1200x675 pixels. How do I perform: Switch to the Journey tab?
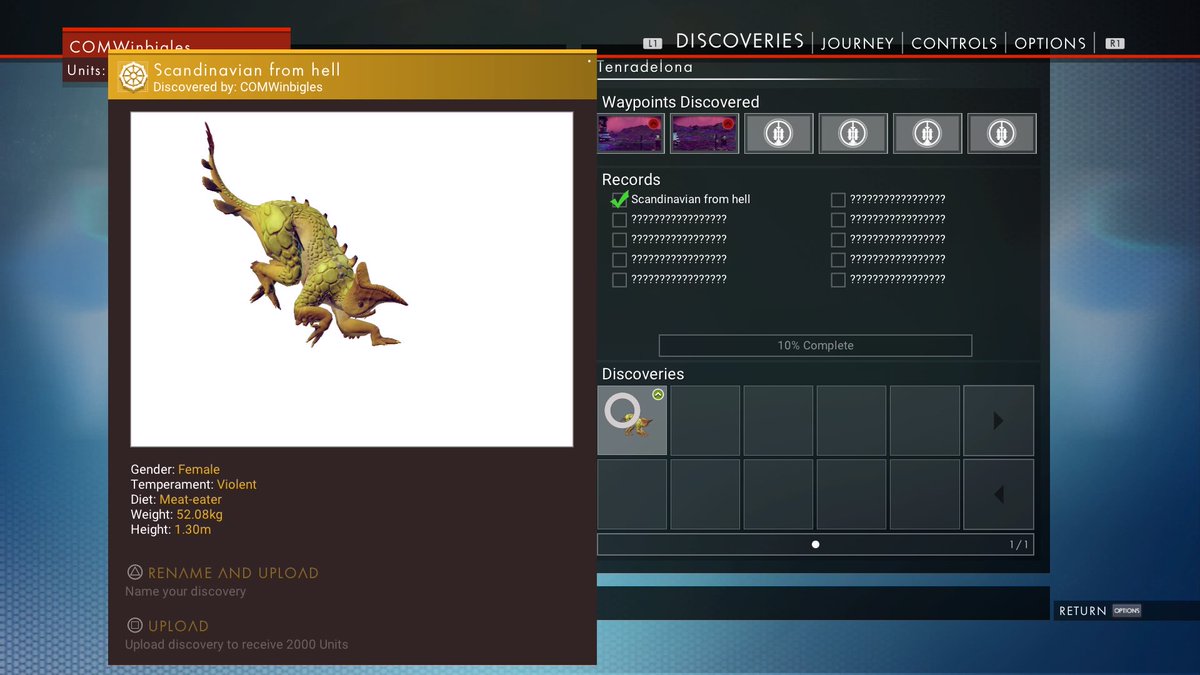click(857, 43)
